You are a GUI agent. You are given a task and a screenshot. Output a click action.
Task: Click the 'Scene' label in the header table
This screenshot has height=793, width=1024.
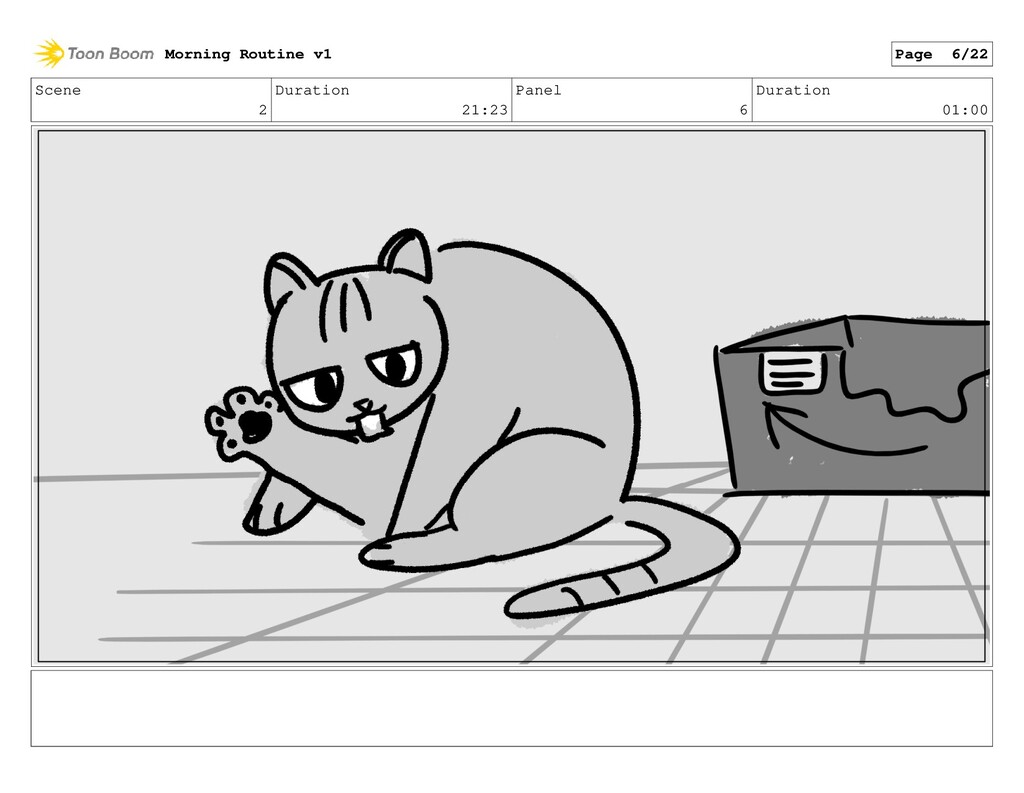tap(58, 90)
